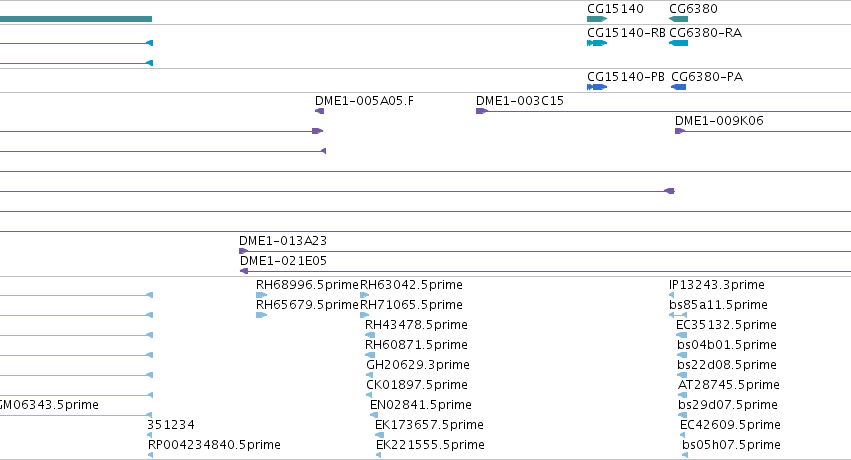The image size is (851, 460).
Task: Select the CG6380-RA transcript glyph
Action: [x=678, y=43]
